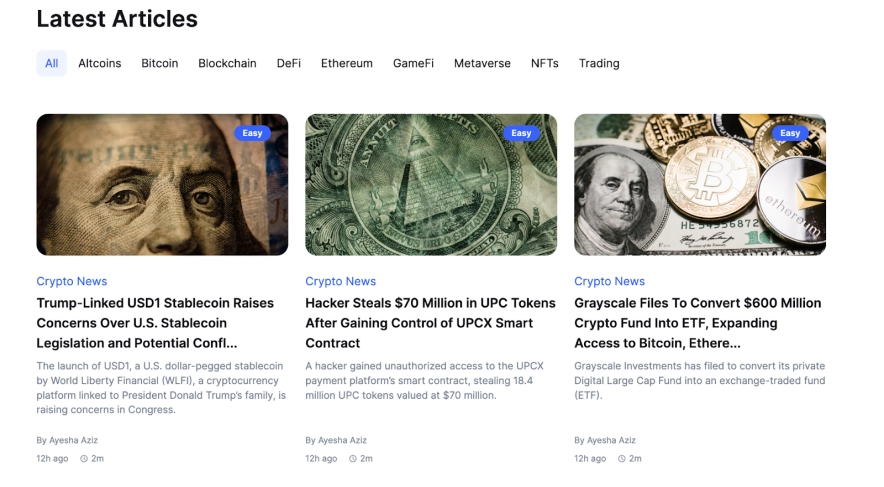Click Easy badge on Franklin eyes image
This screenshot has width=884, height=487.
[253, 133]
